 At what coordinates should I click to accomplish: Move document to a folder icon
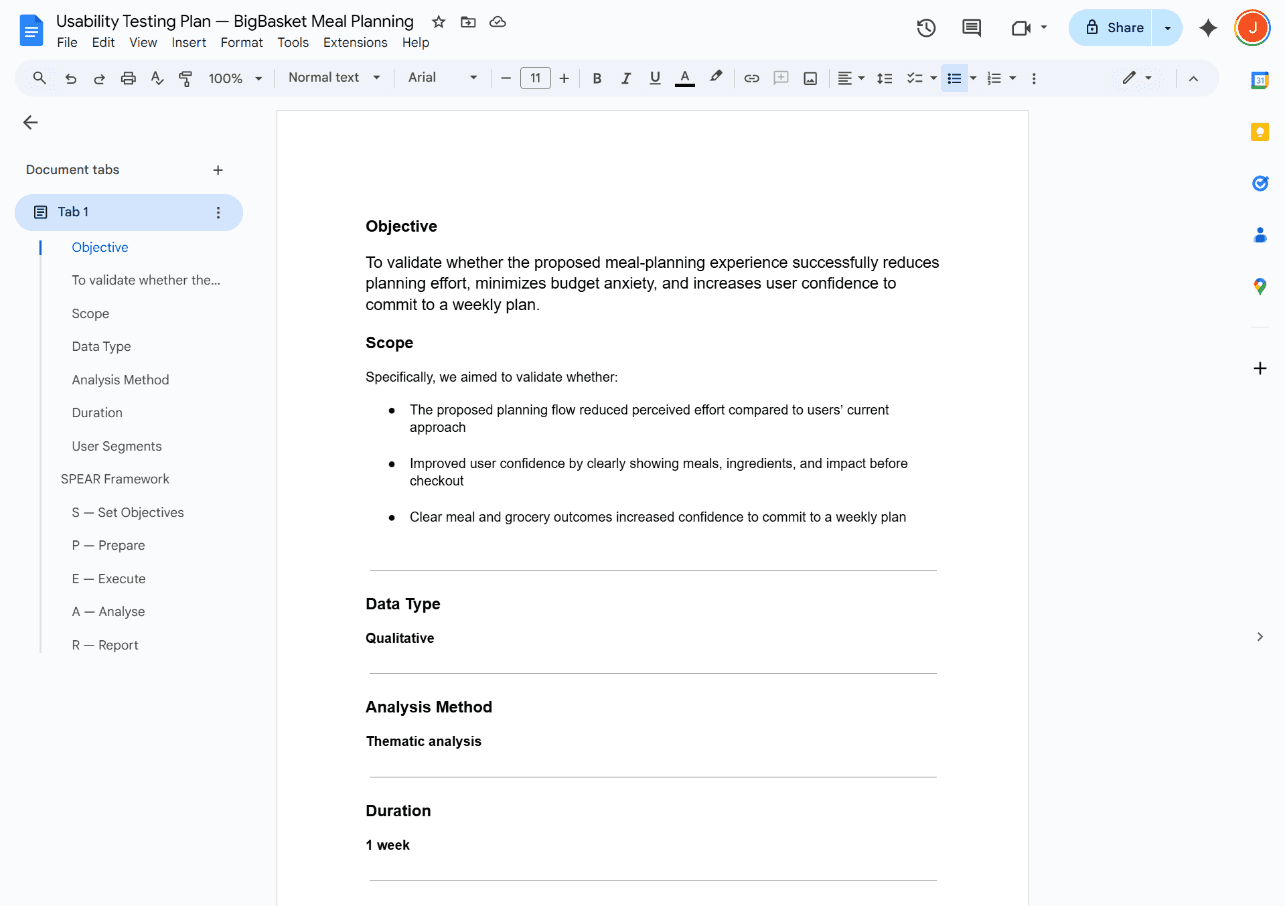pyautogui.click(x=468, y=22)
